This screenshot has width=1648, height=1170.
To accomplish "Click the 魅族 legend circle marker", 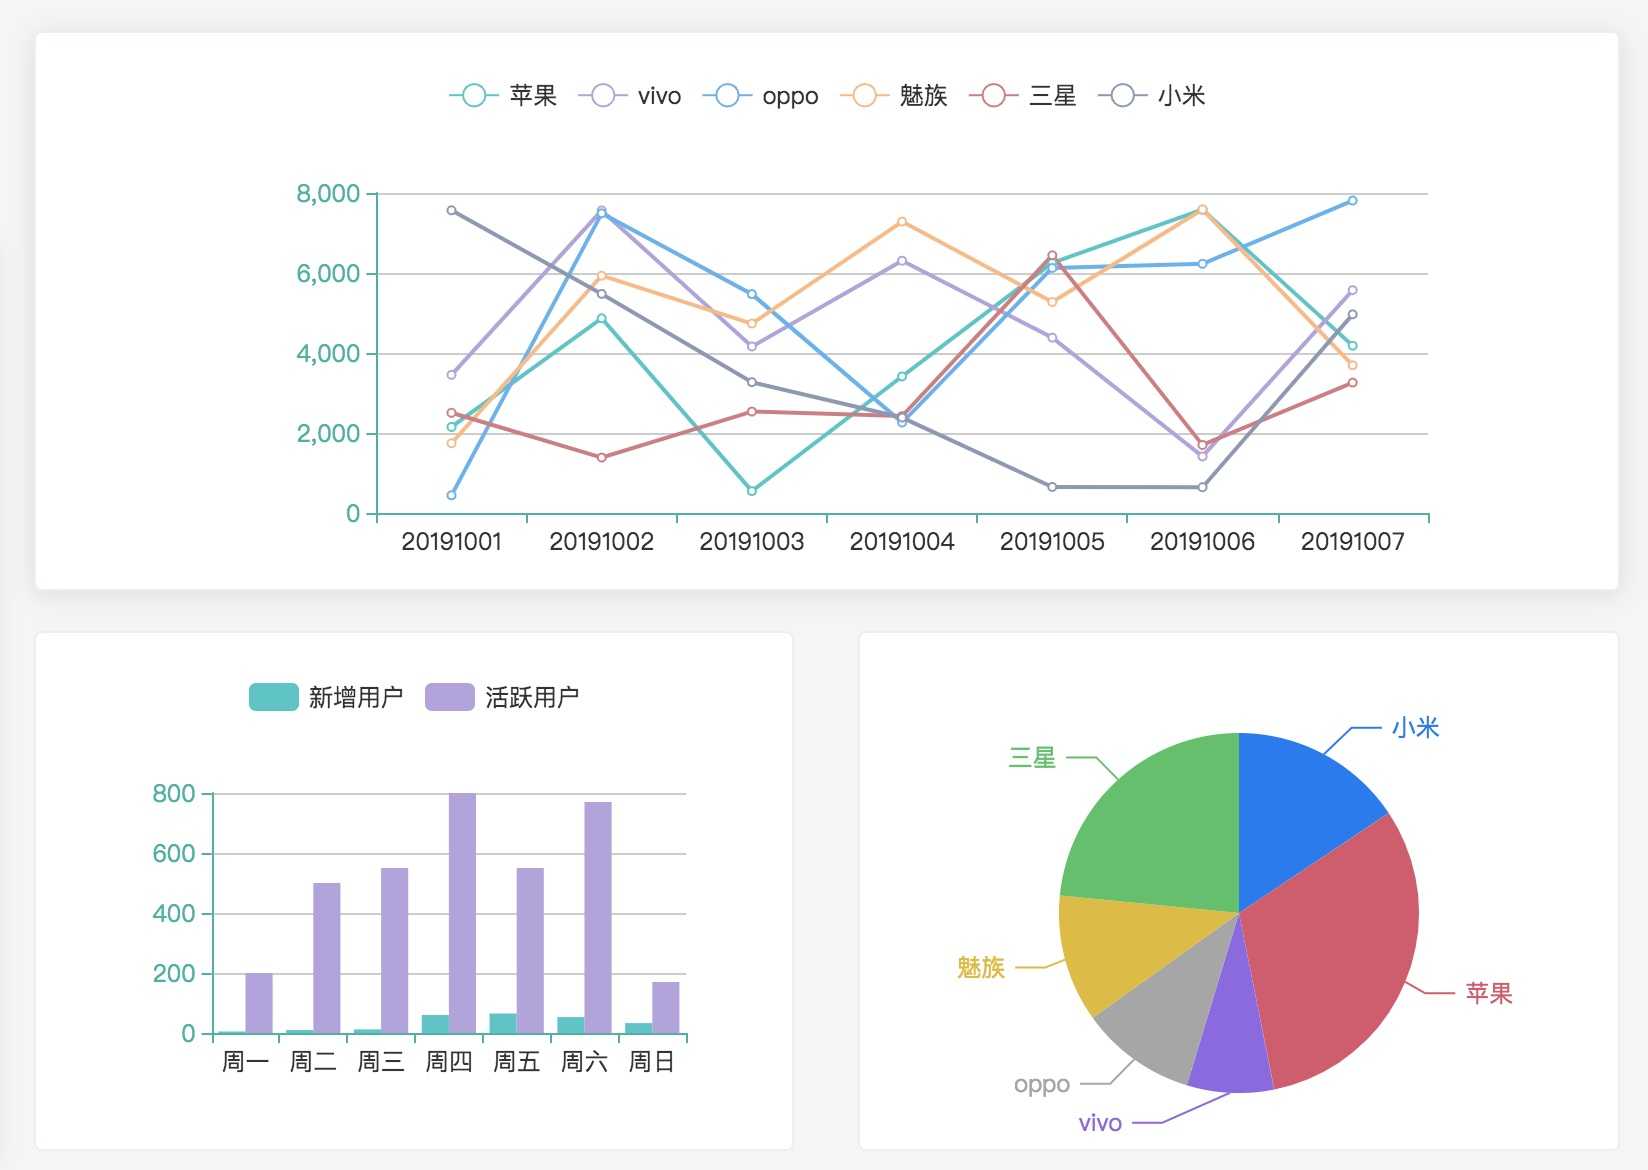I will tap(865, 96).
